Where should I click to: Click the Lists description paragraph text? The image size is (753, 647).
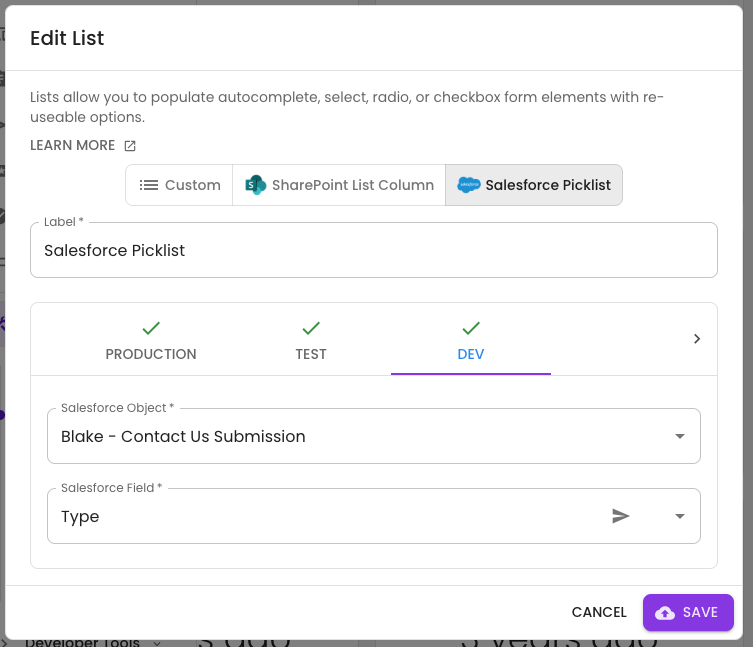tap(347, 107)
